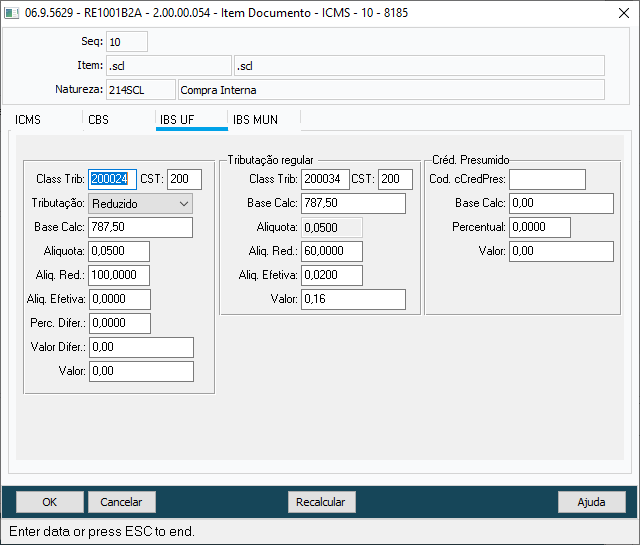Click left panel Base Calc field 787,50
Viewport: 640px width, 545px height.
point(140,227)
